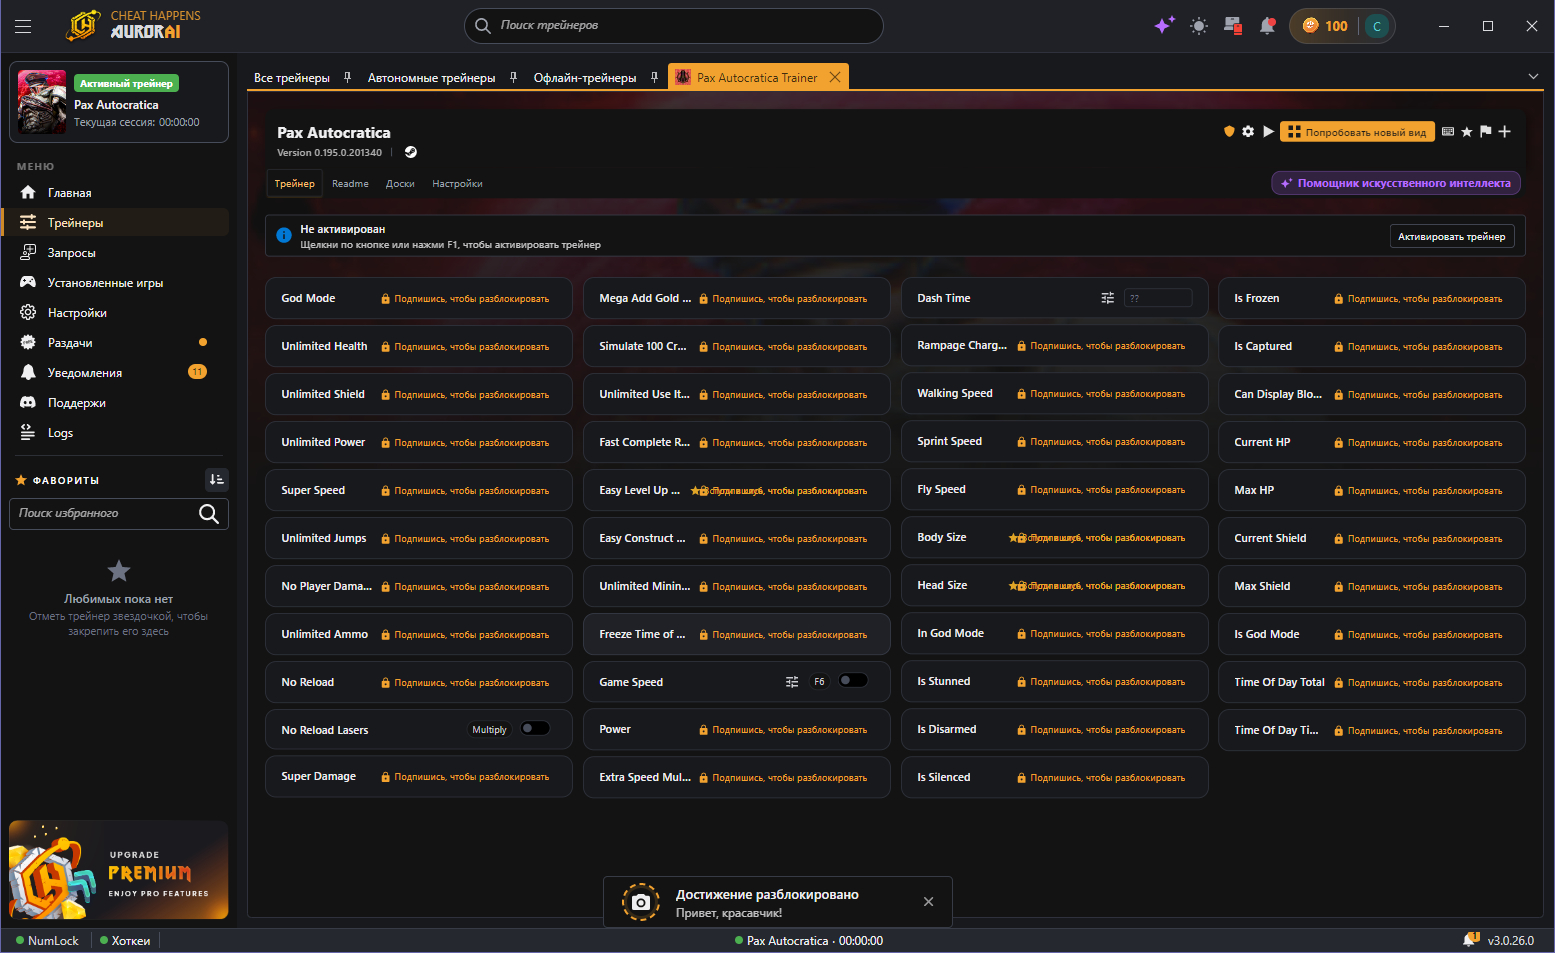1555x953 pixels.
Task: Focus the Поиск избранного search field
Action: coord(119,514)
